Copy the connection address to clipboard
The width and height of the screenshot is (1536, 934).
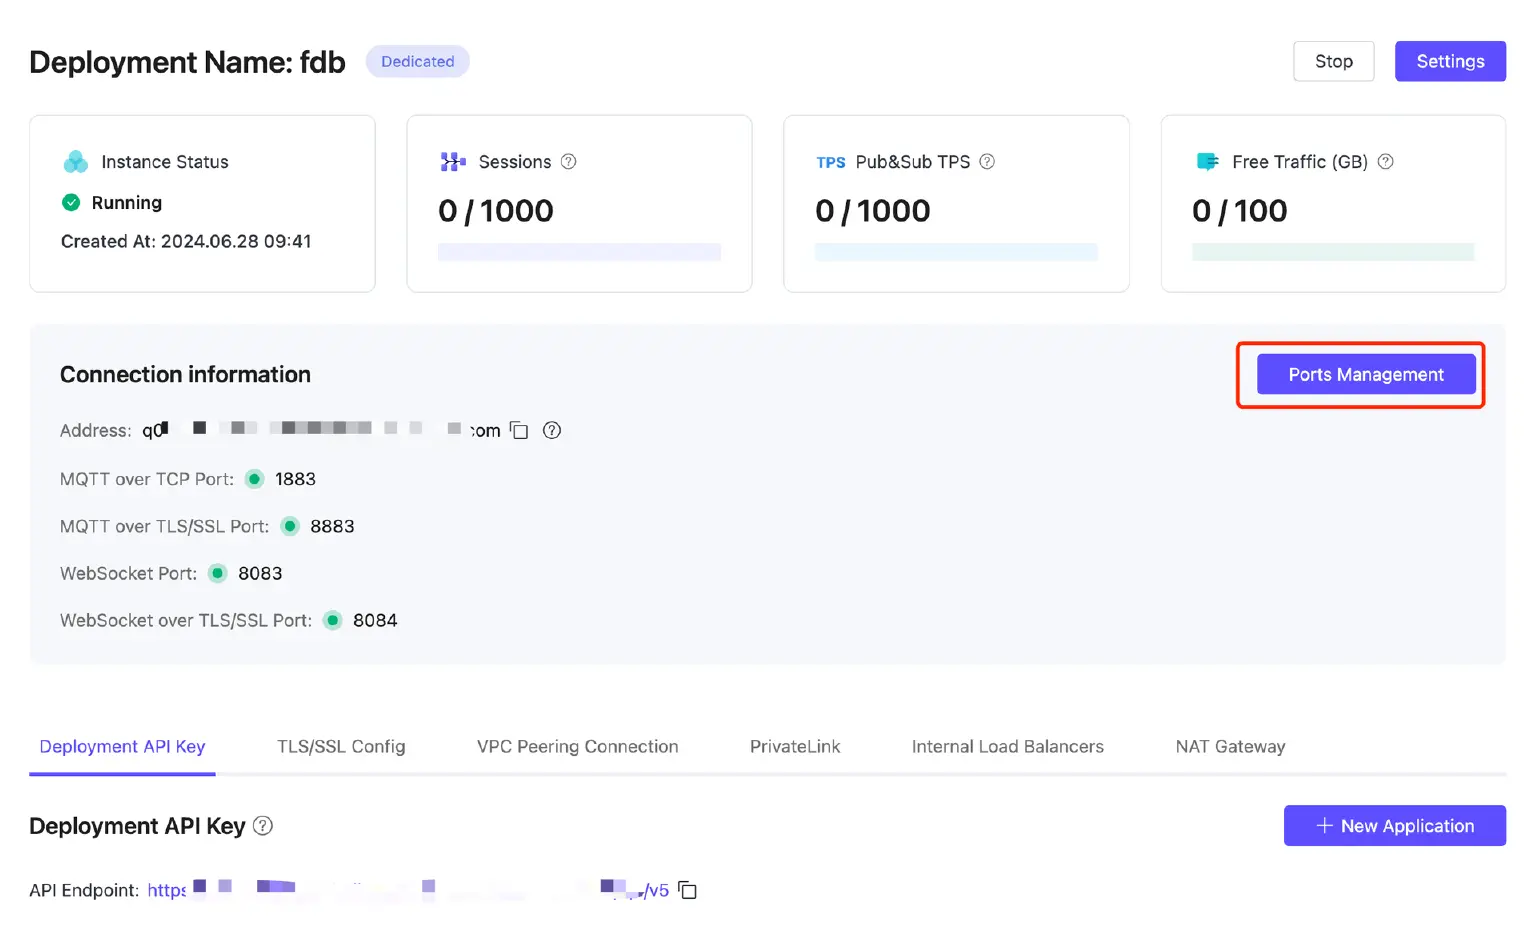coord(519,430)
